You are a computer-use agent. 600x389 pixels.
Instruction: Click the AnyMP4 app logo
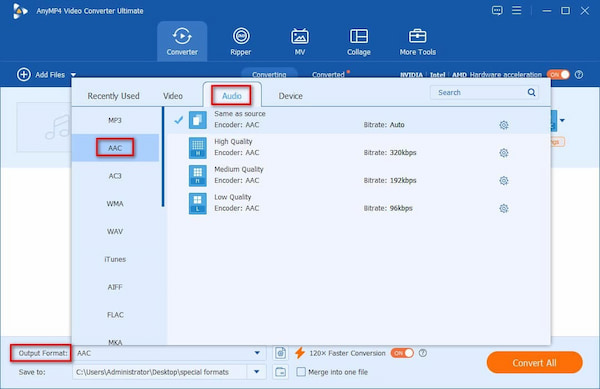point(19,11)
